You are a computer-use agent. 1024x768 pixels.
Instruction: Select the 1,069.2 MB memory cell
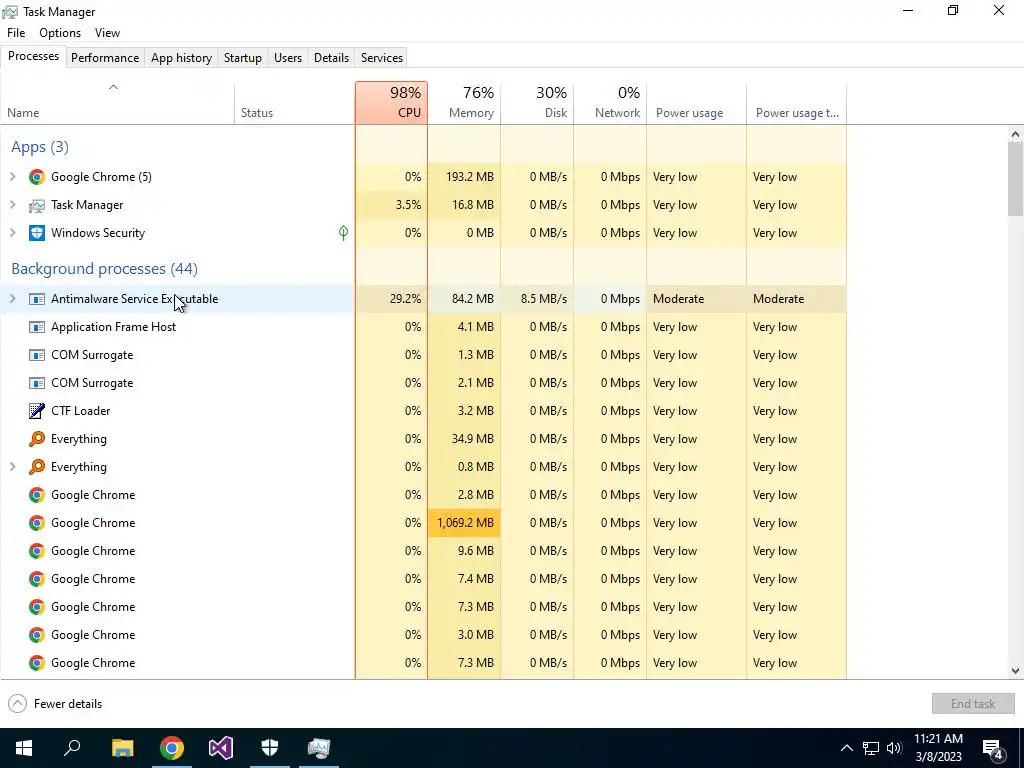pyautogui.click(x=464, y=523)
